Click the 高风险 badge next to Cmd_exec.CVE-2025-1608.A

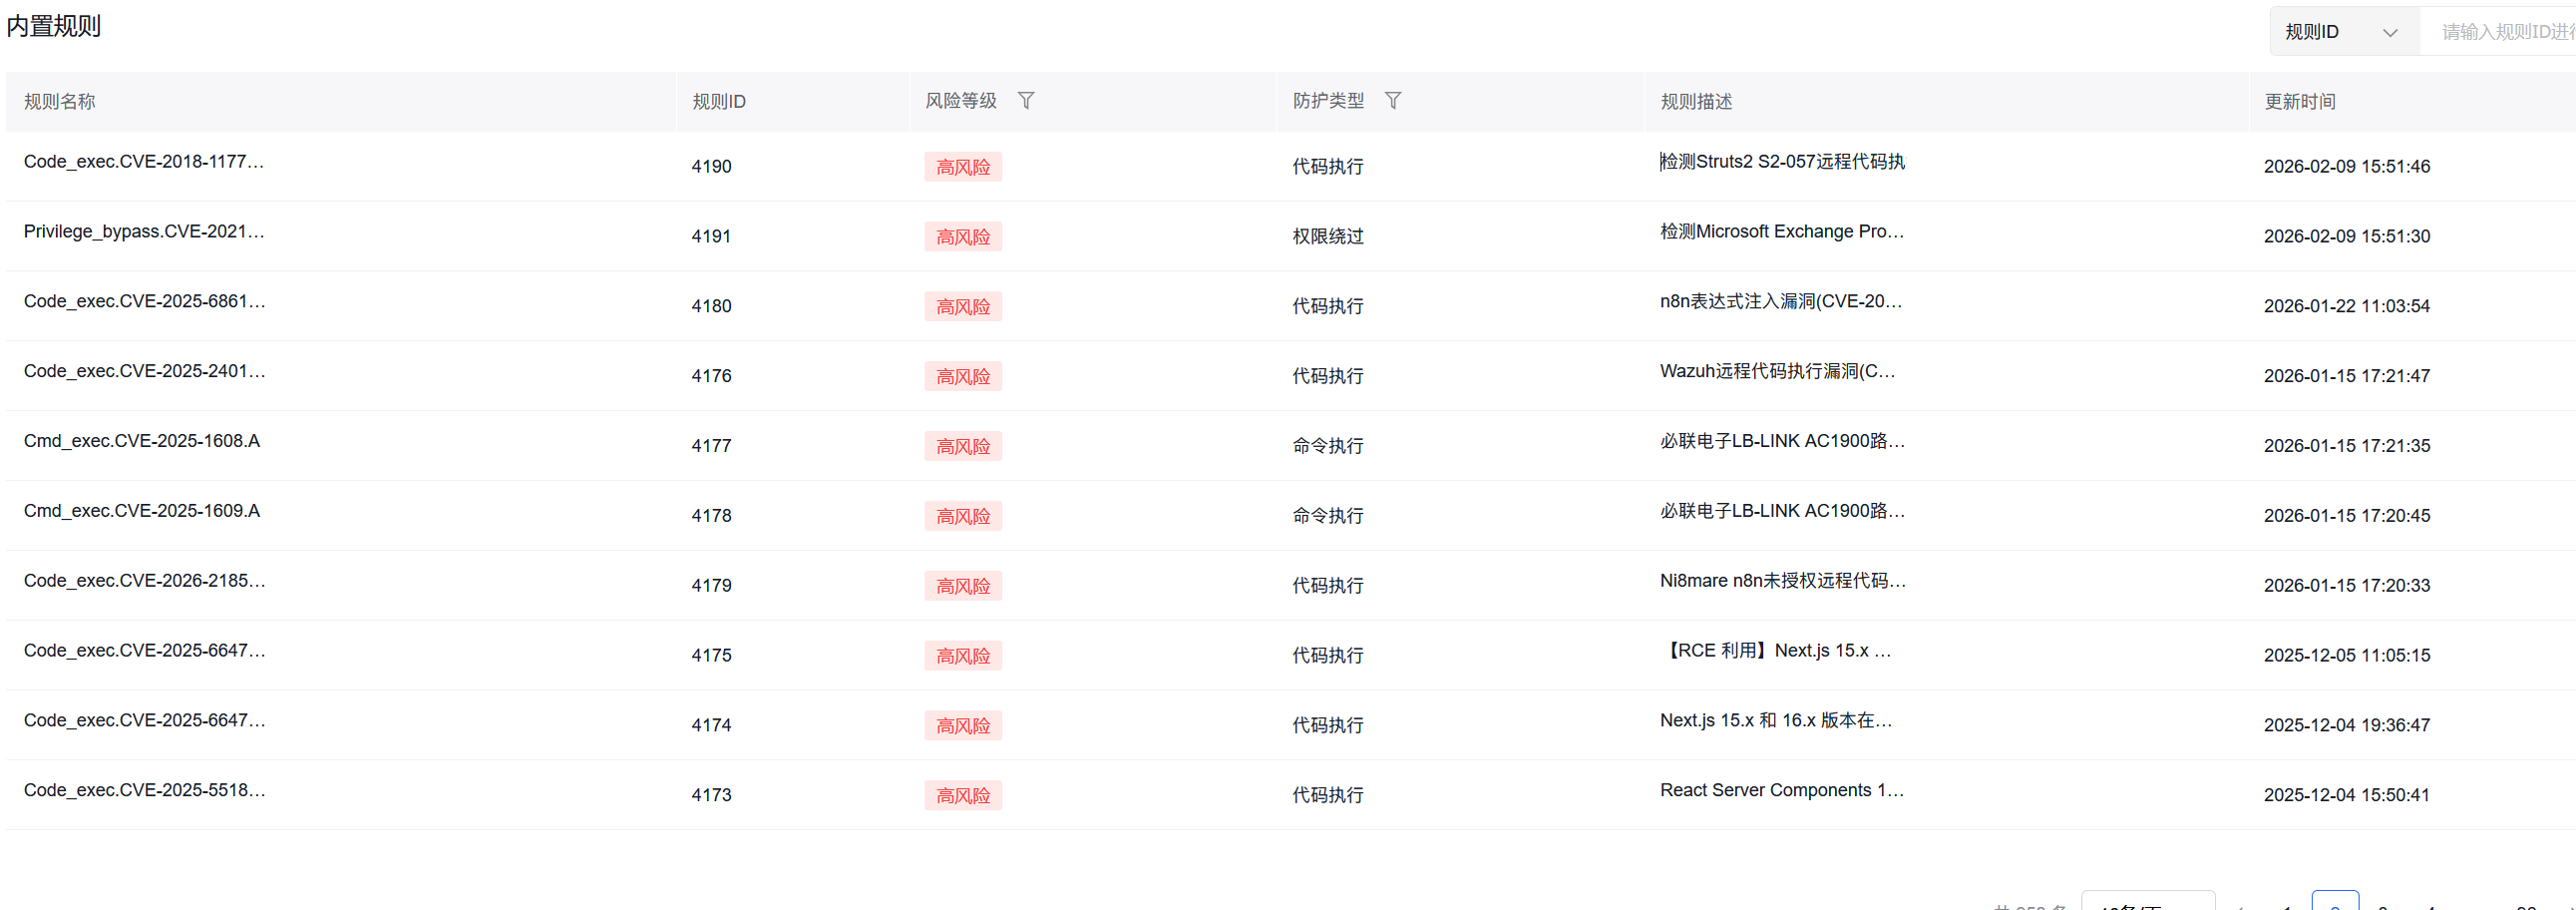click(963, 446)
